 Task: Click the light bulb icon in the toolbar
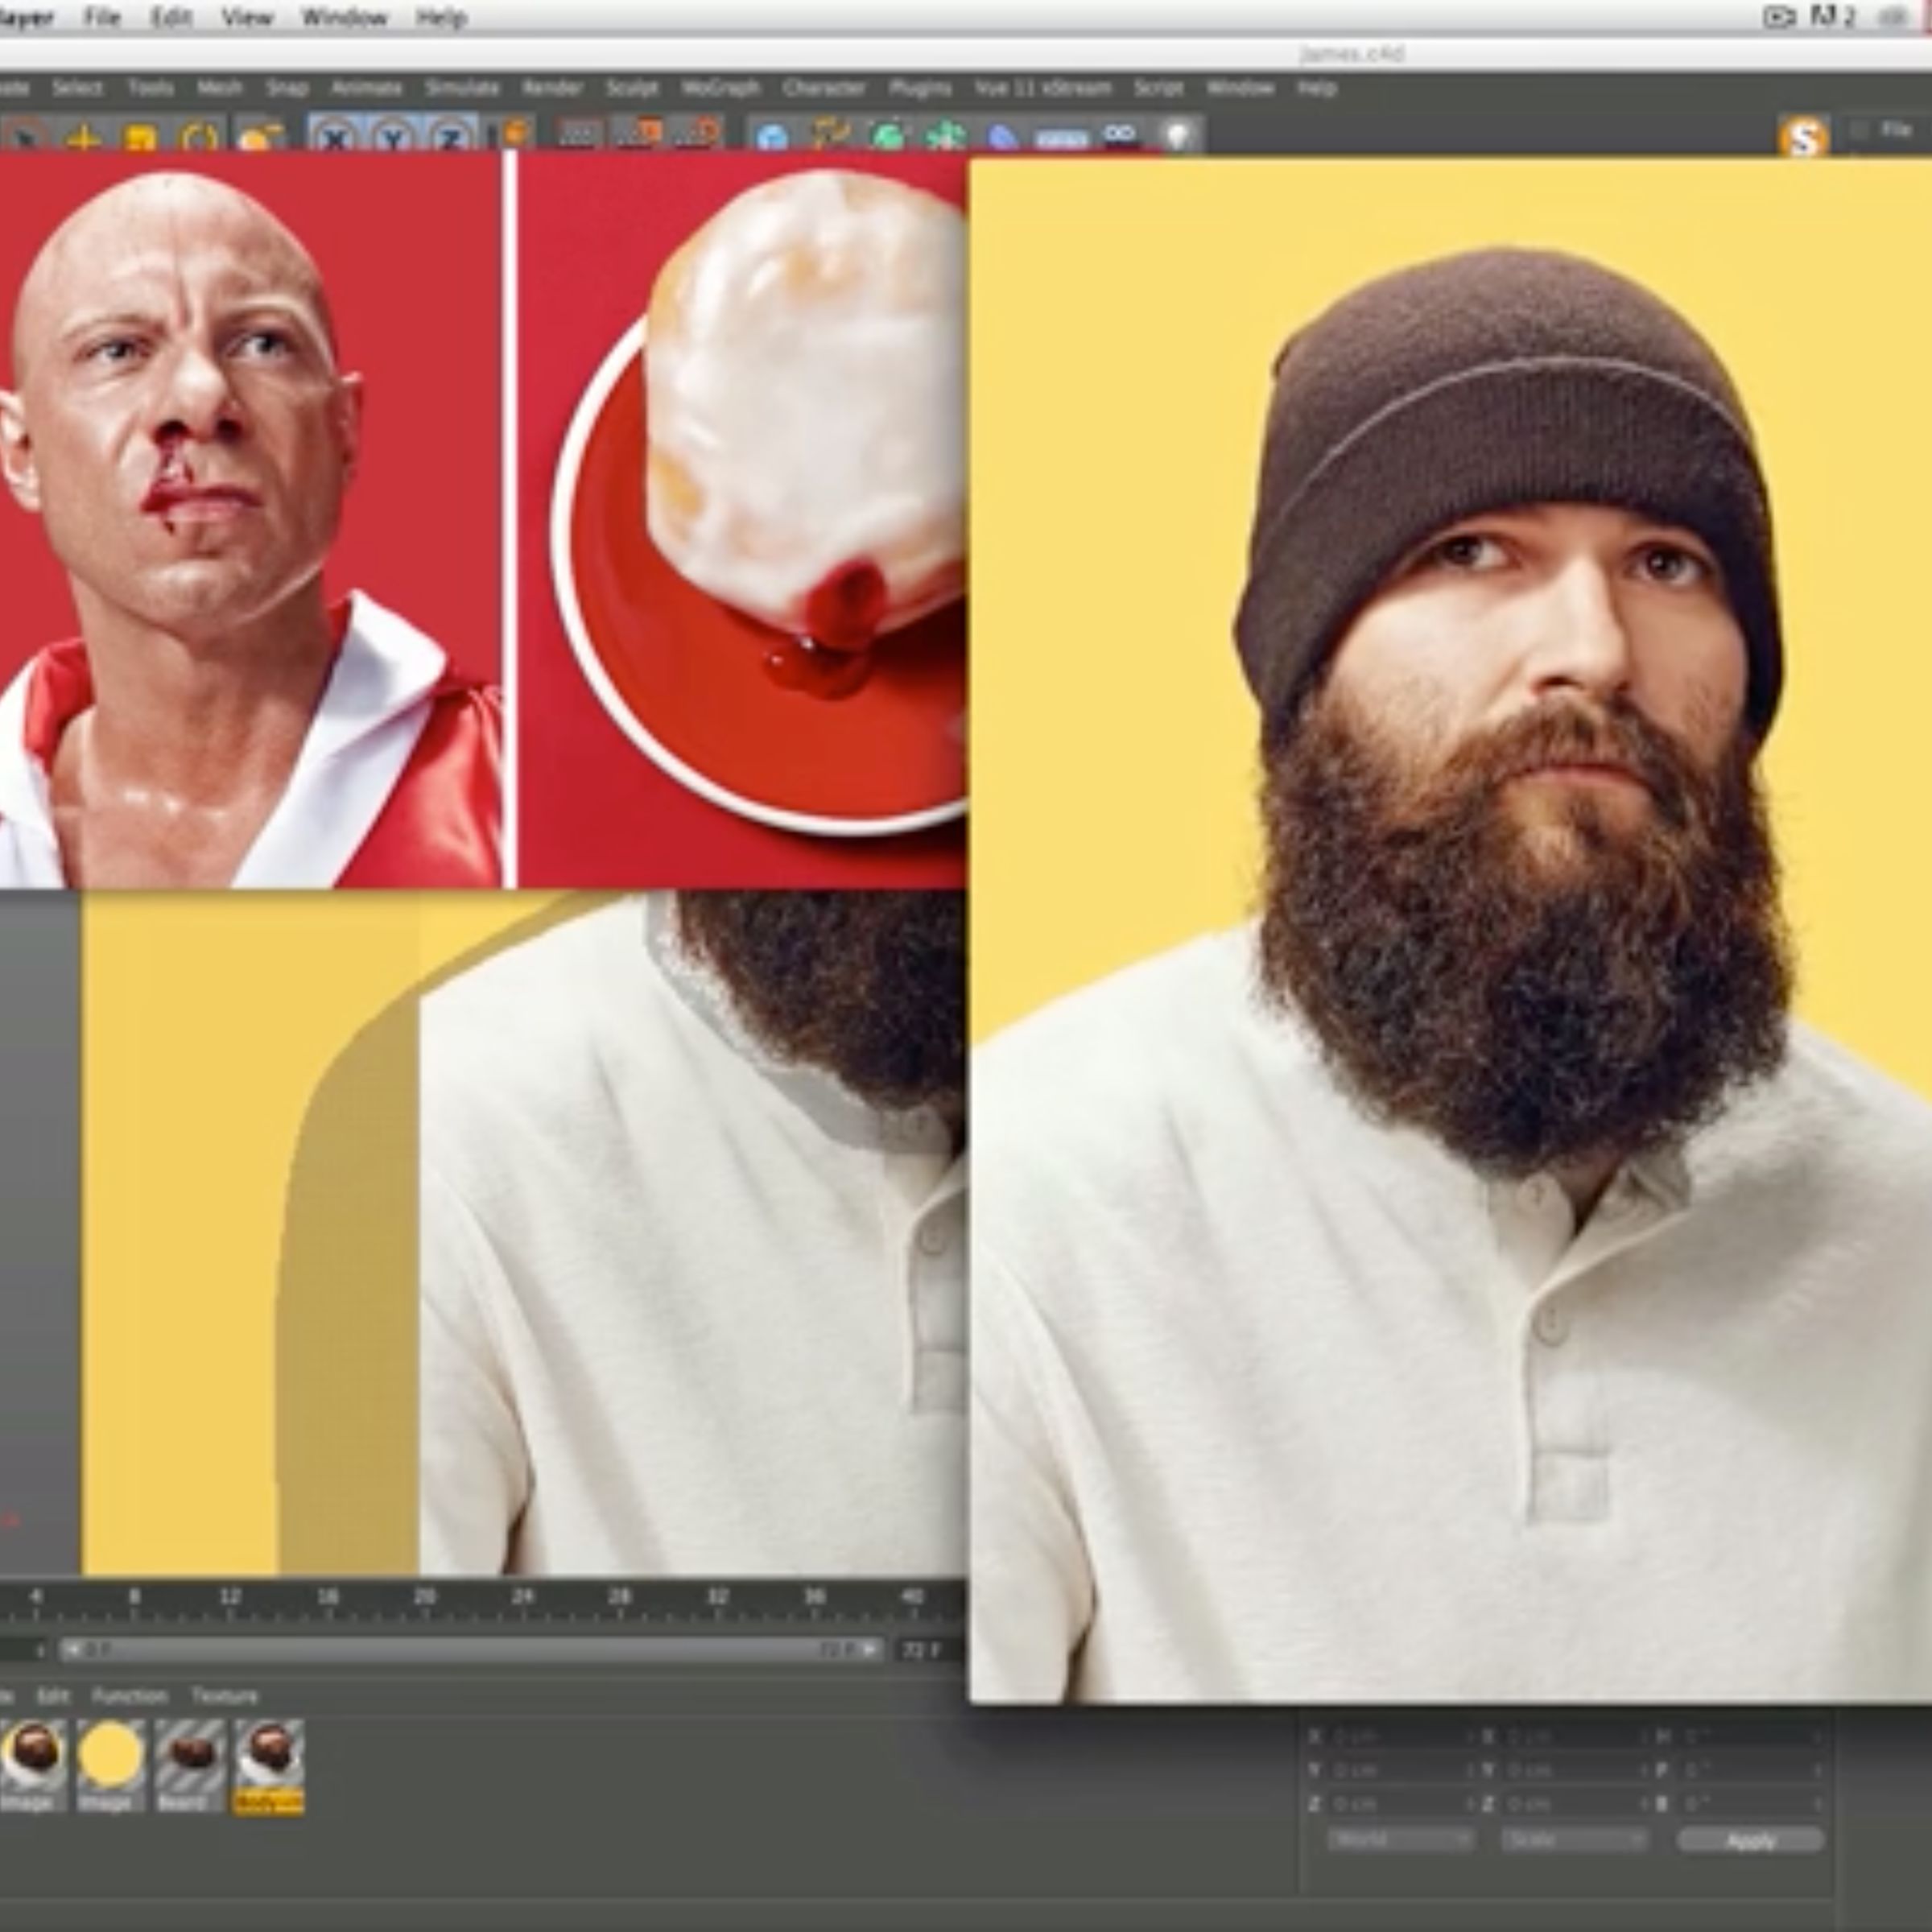(x=1178, y=135)
